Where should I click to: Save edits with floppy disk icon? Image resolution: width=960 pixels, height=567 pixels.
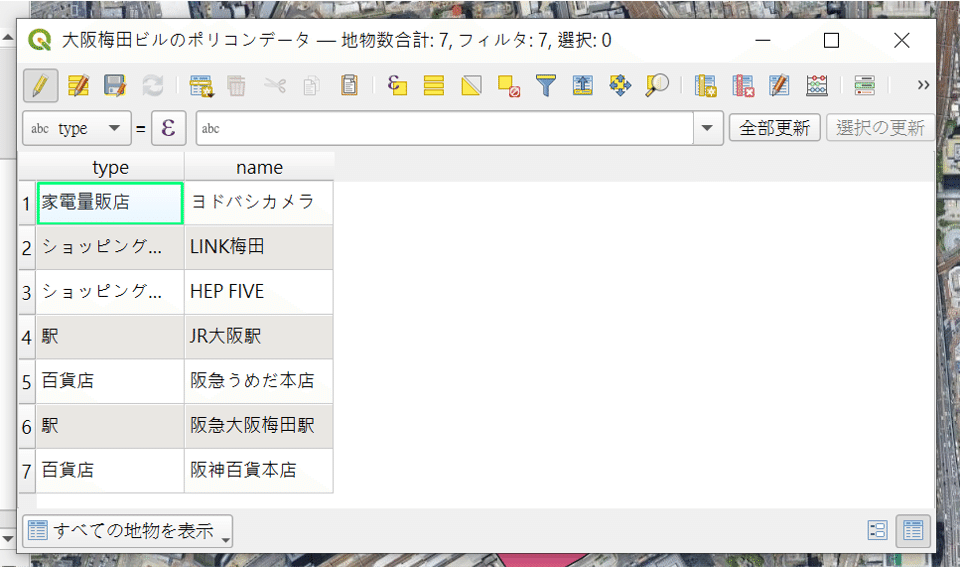115,85
